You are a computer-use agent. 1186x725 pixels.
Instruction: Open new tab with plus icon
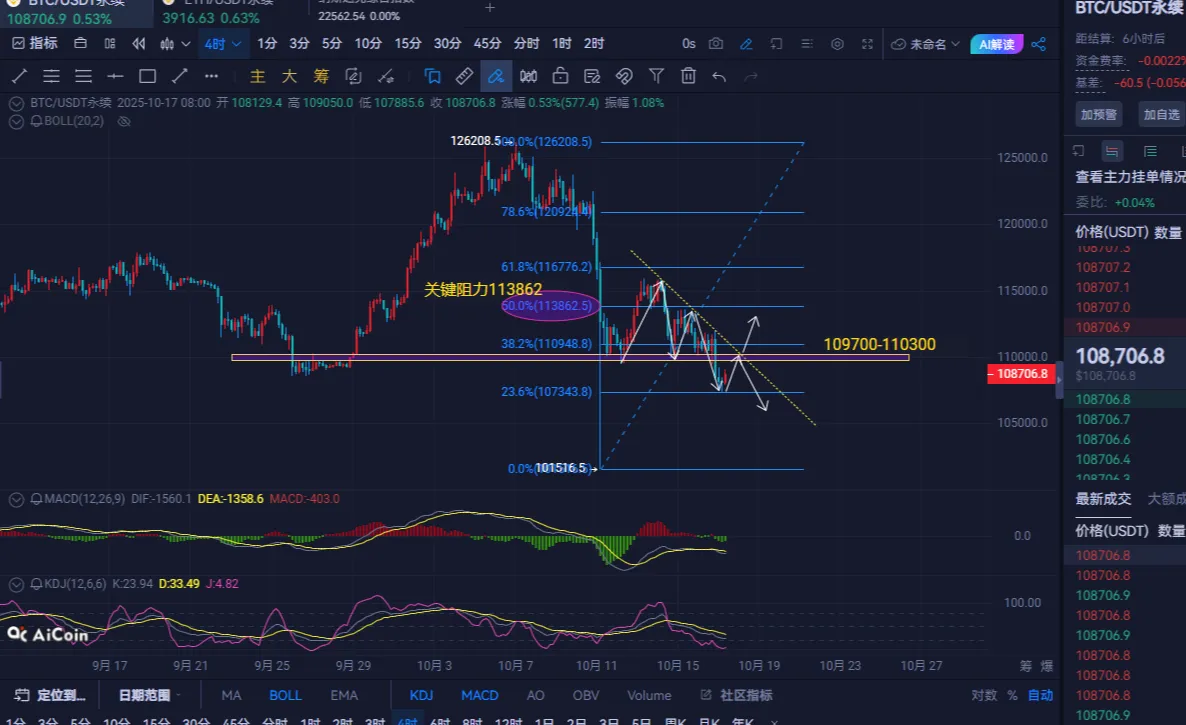pyautogui.click(x=490, y=8)
